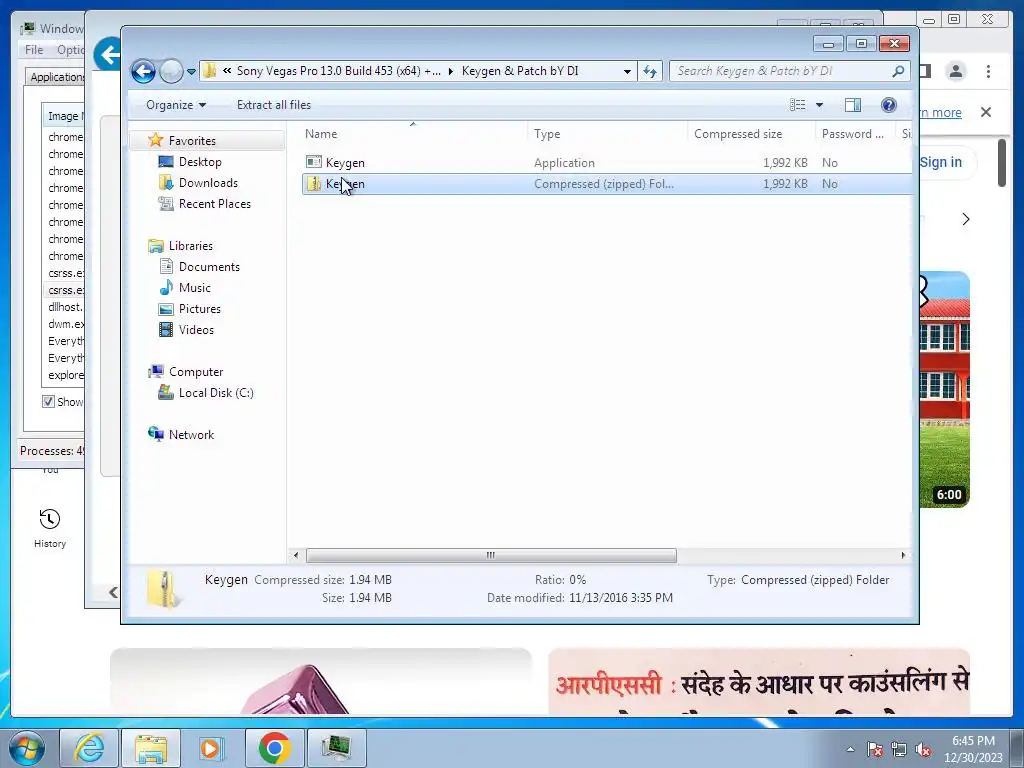This screenshot has width=1024, height=768.
Task: Select the Keygen Compressed (zipped) folder row
Action: click(606, 184)
